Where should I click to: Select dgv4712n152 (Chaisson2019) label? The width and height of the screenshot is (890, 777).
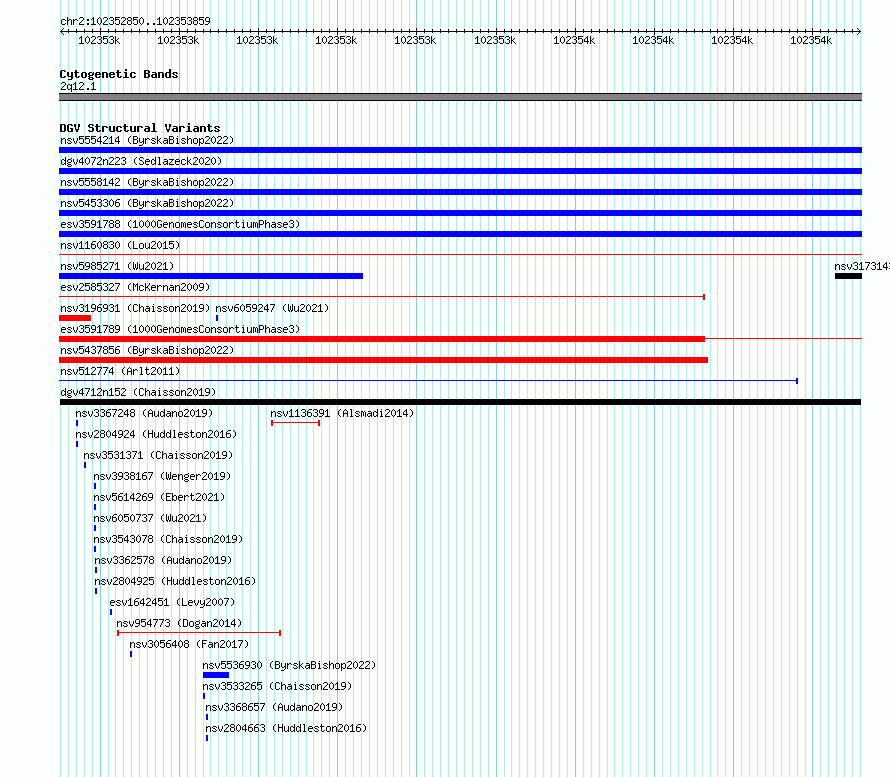click(138, 392)
